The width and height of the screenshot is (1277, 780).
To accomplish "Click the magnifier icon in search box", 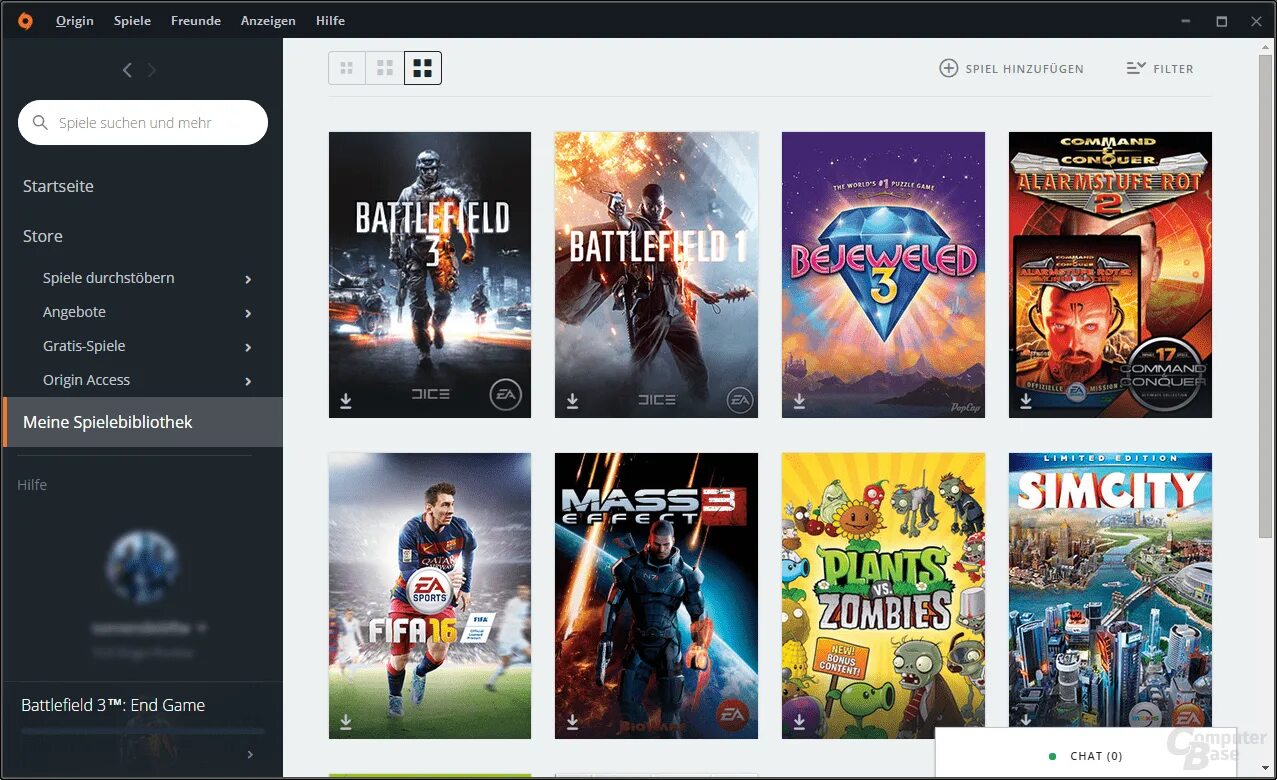I will click(40, 123).
